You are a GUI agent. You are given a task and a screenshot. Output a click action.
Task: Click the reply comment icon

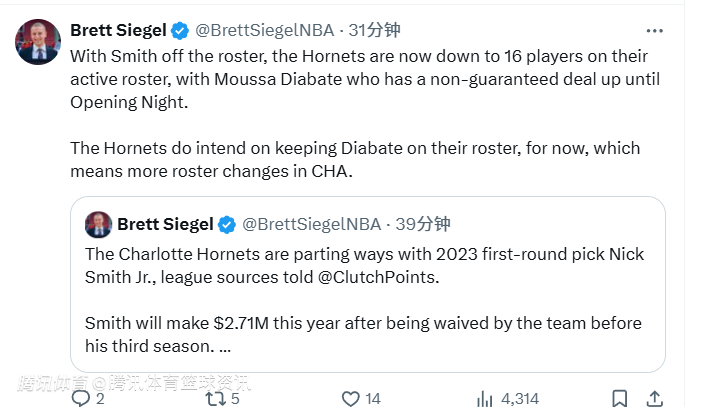coord(81,398)
